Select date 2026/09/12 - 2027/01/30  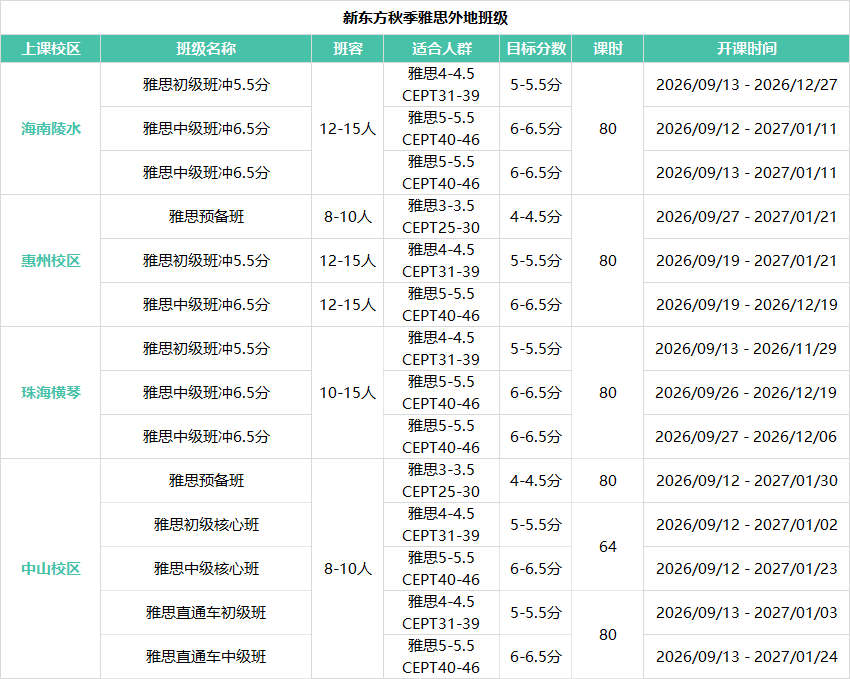(x=746, y=481)
